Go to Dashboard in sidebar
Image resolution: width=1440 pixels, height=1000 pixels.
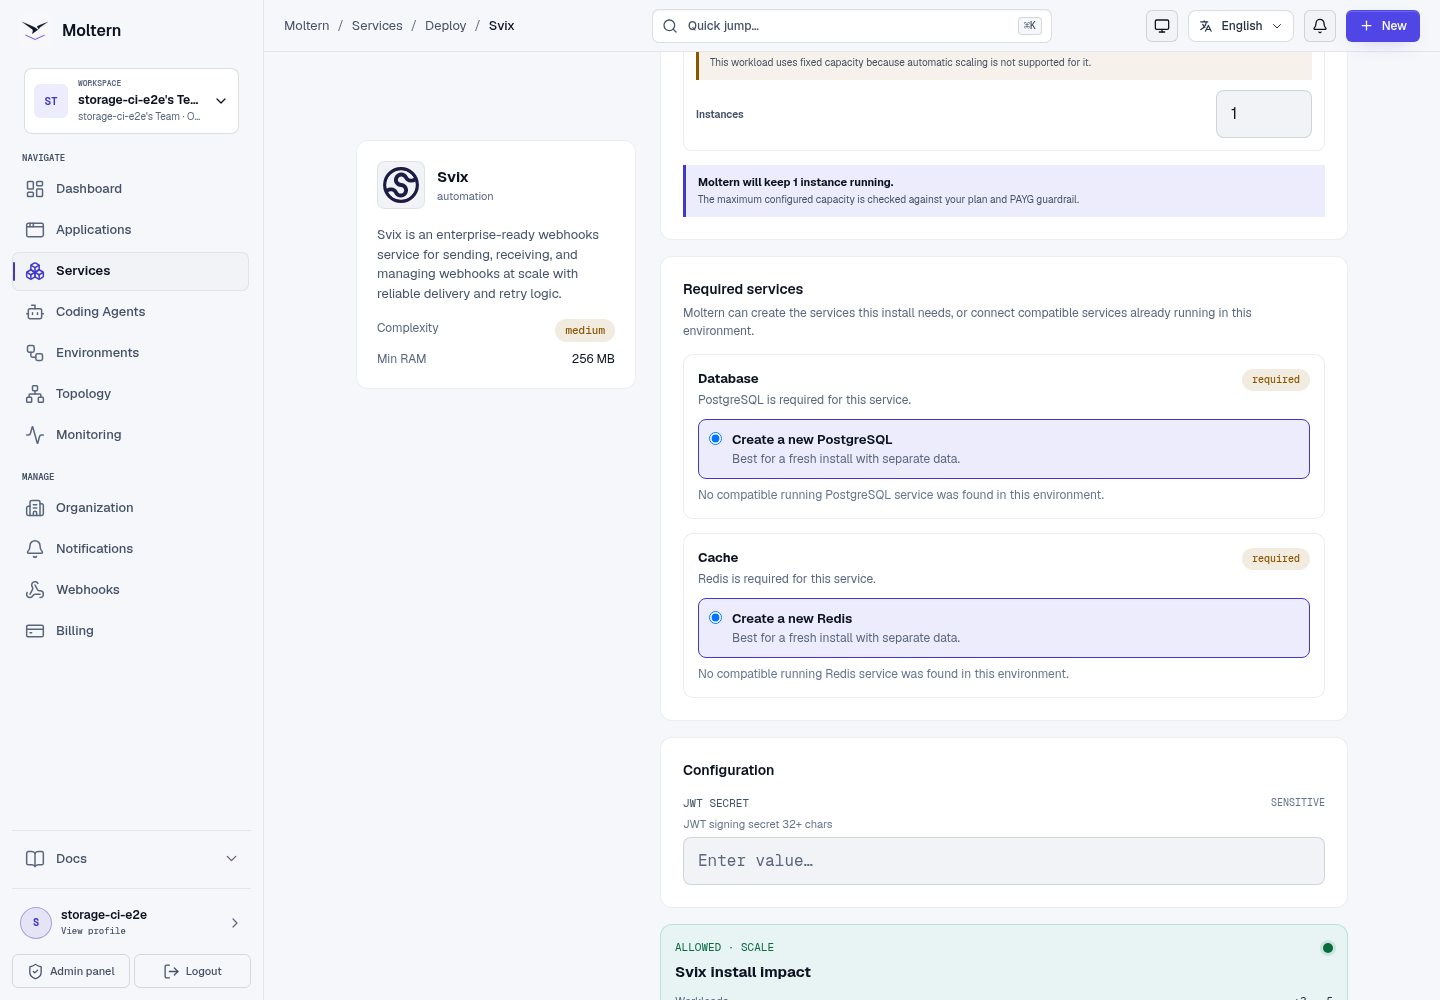click(x=130, y=189)
